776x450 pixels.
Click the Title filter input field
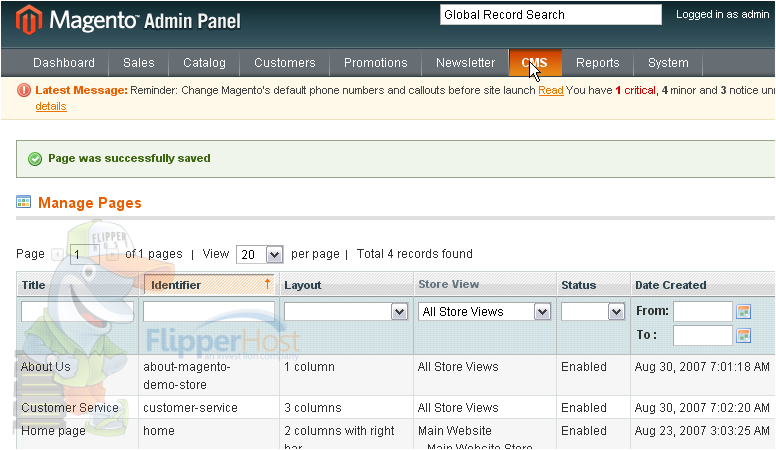(77, 312)
